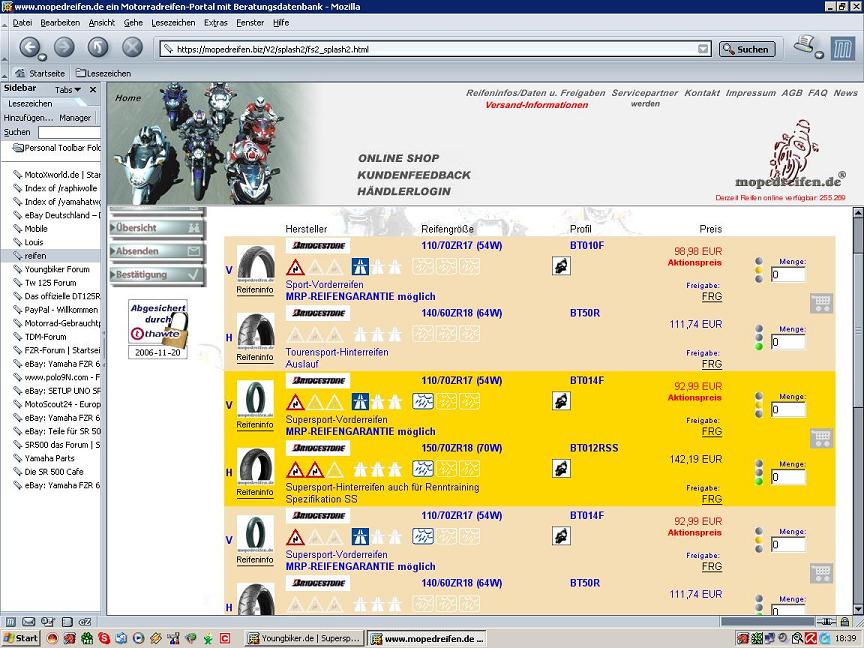Open the Personal Toolbar Folder in sidebar
Viewport: 864px width, 648px height.
pos(57,148)
